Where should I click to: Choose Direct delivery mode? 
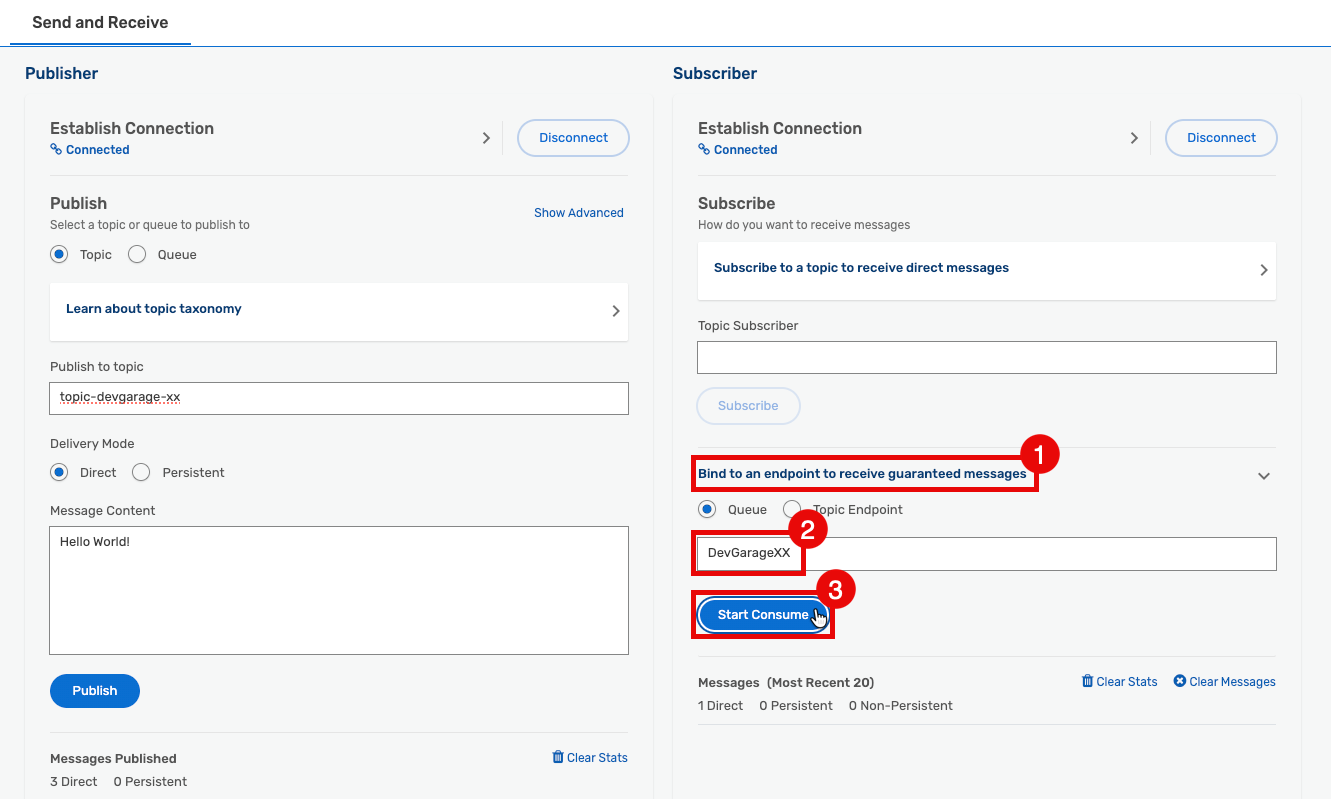point(59,472)
